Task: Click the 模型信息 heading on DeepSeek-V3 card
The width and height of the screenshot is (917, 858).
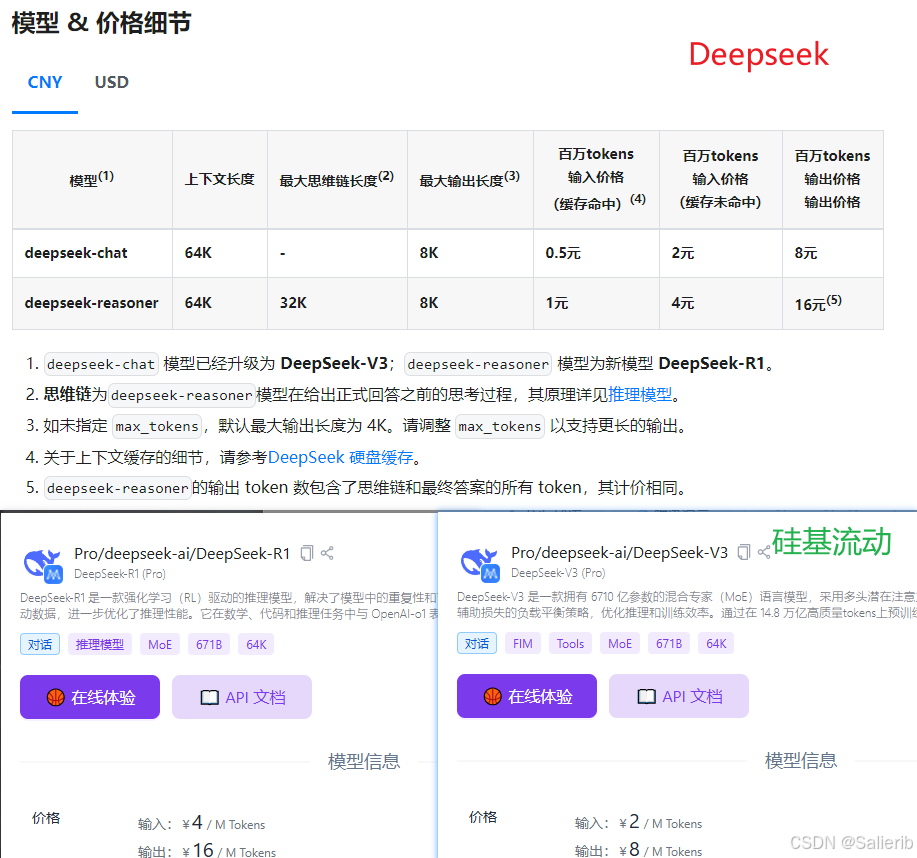Action: point(801,760)
